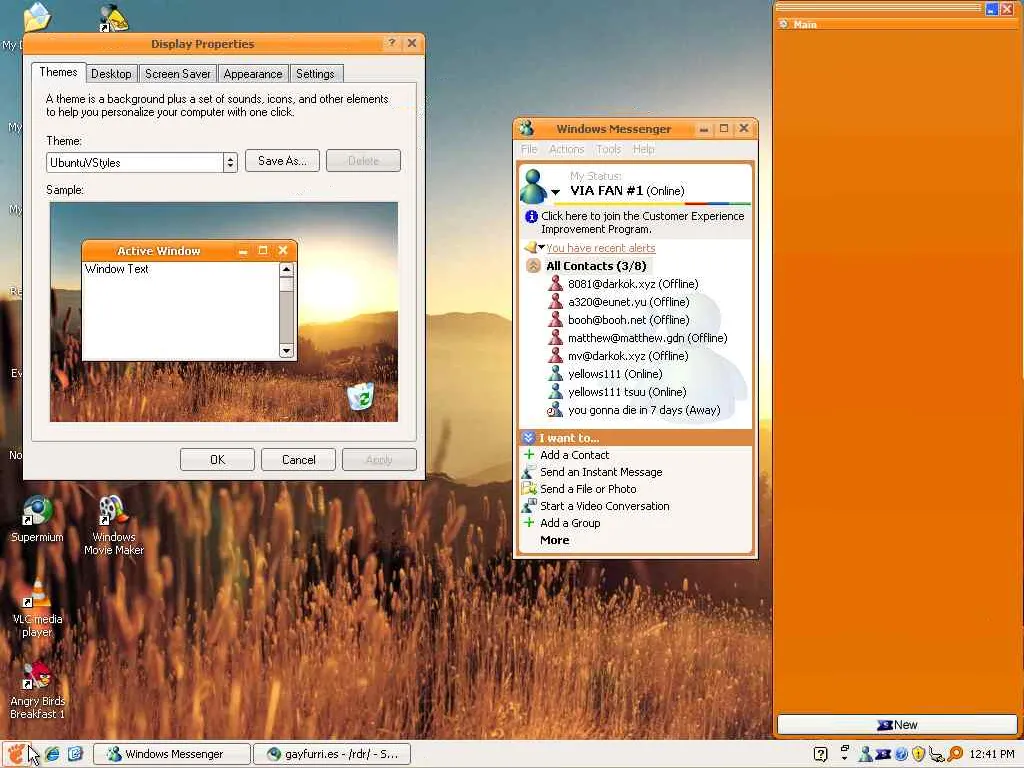Select the Themes tab
Viewport: 1024px width, 768px height.
(x=58, y=72)
